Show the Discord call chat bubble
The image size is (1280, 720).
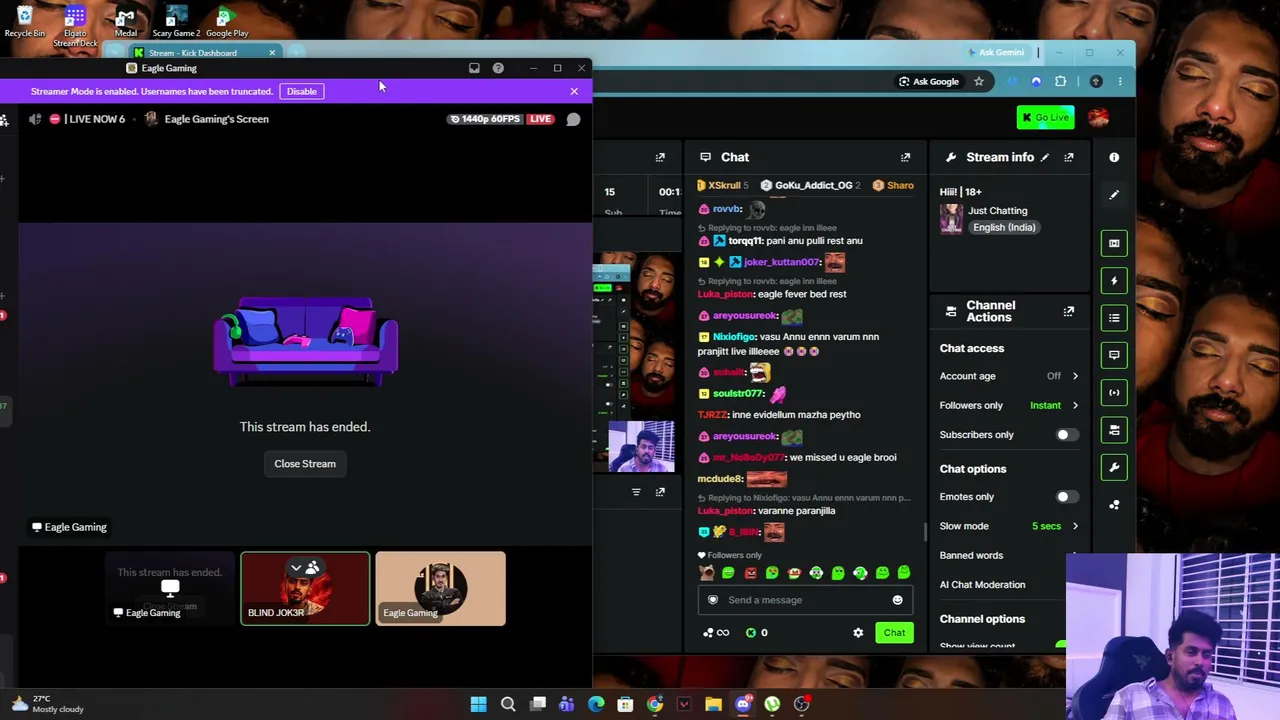point(573,119)
